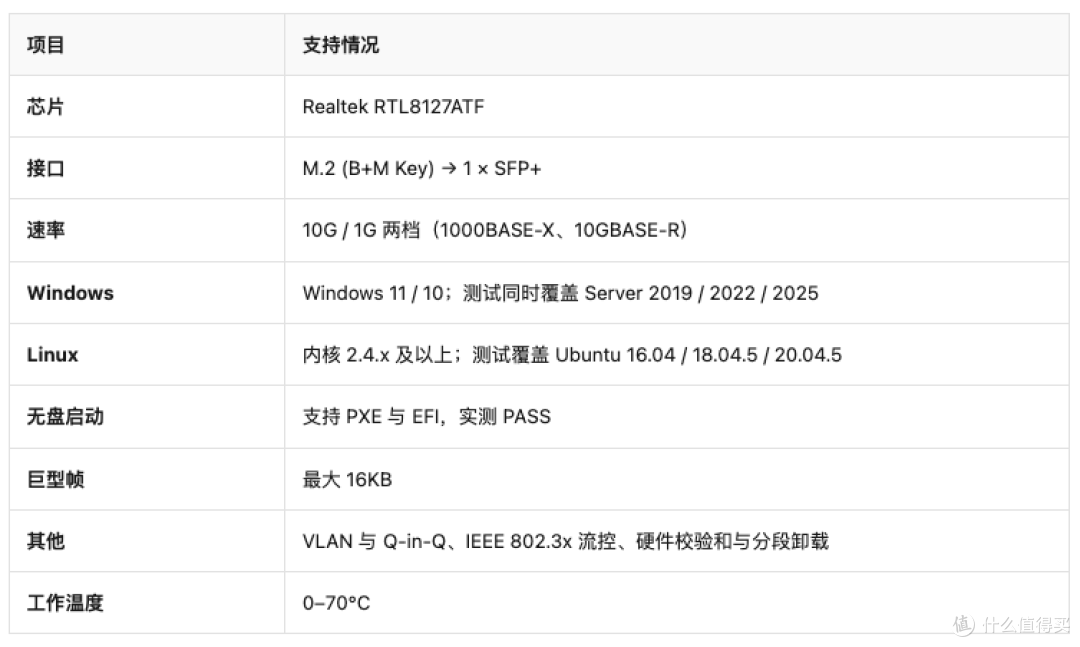
Task: Click the 项目 column header
Action: click(147, 45)
